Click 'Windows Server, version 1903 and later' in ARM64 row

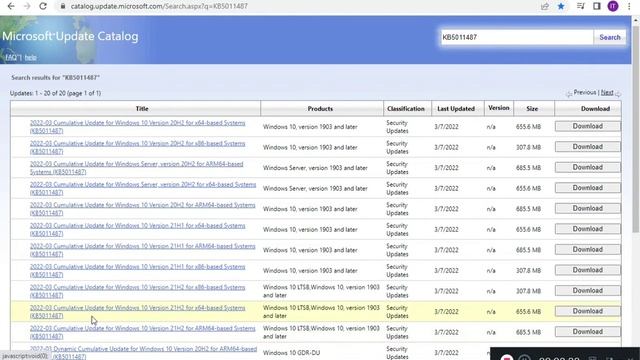click(x=315, y=168)
